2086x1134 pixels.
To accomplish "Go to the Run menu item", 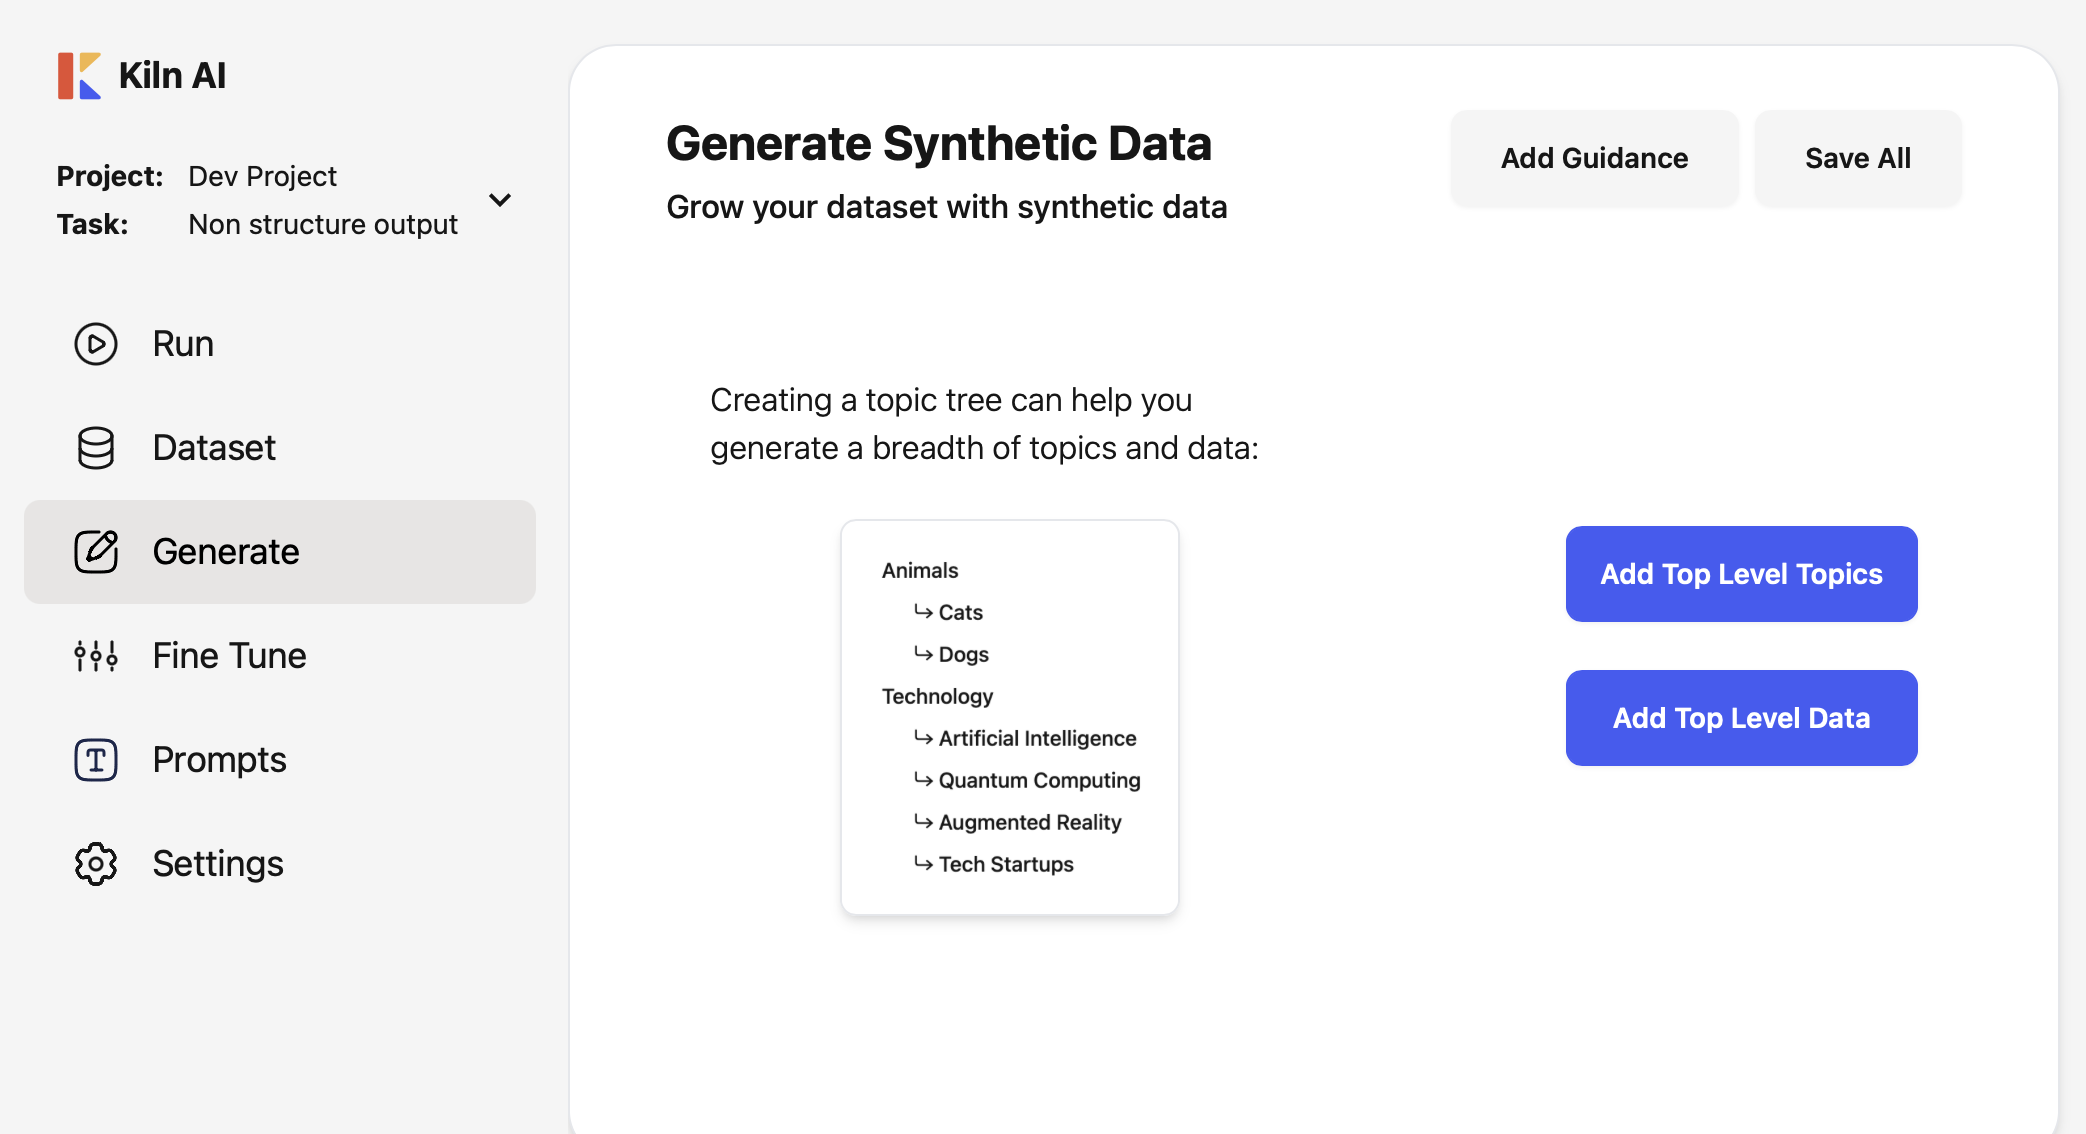I will [280, 344].
